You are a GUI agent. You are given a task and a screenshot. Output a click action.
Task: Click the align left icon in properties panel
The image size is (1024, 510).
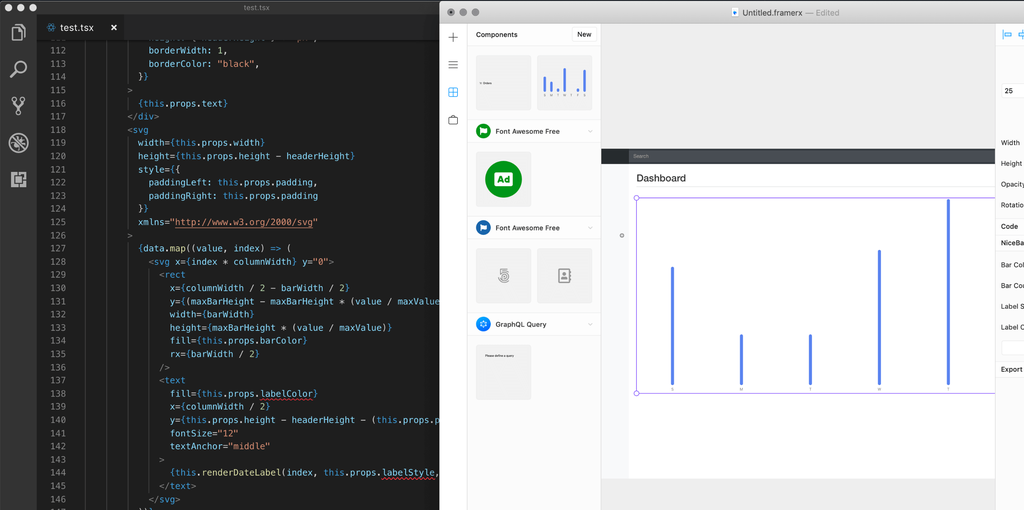coord(1007,35)
